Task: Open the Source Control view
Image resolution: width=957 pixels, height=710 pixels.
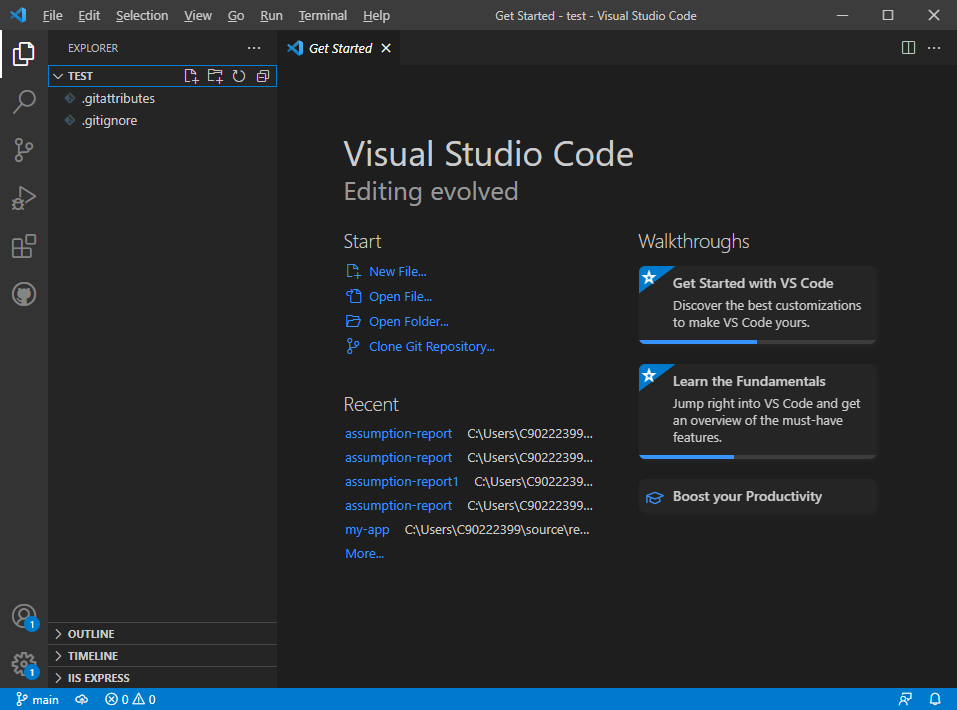Action: pyautogui.click(x=24, y=150)
